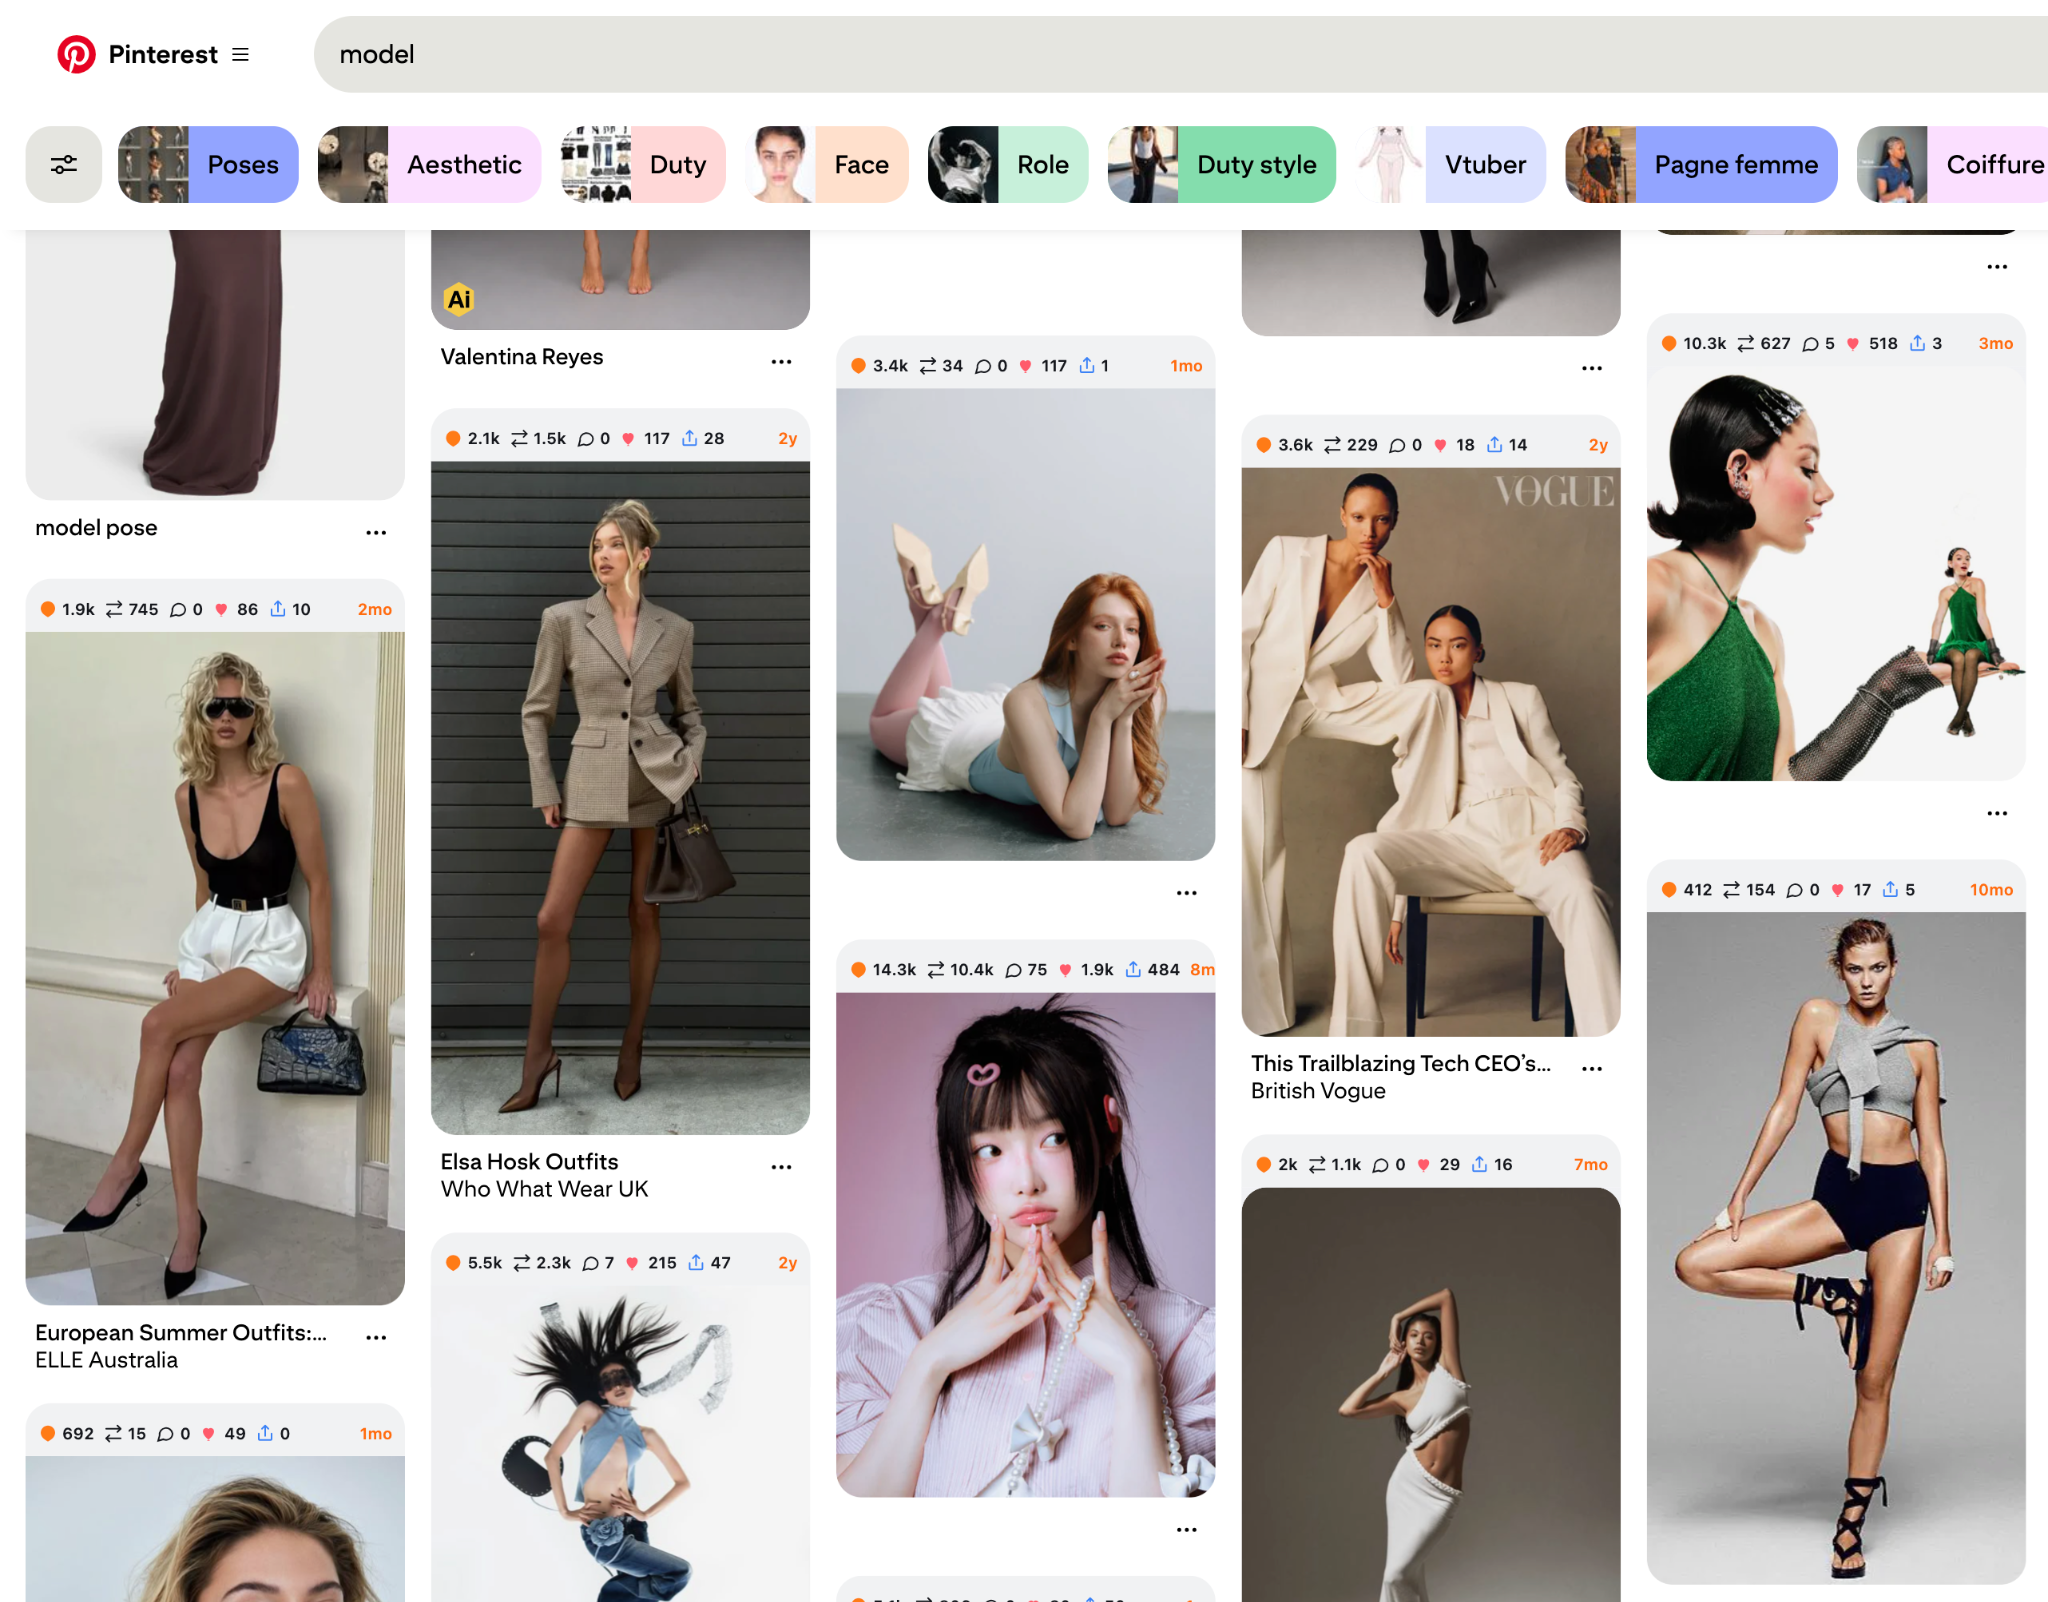The height and width of the screenshot is (1602, 2048).
Task: Open more options below the green dress pin
Action: pos(1997,813)
